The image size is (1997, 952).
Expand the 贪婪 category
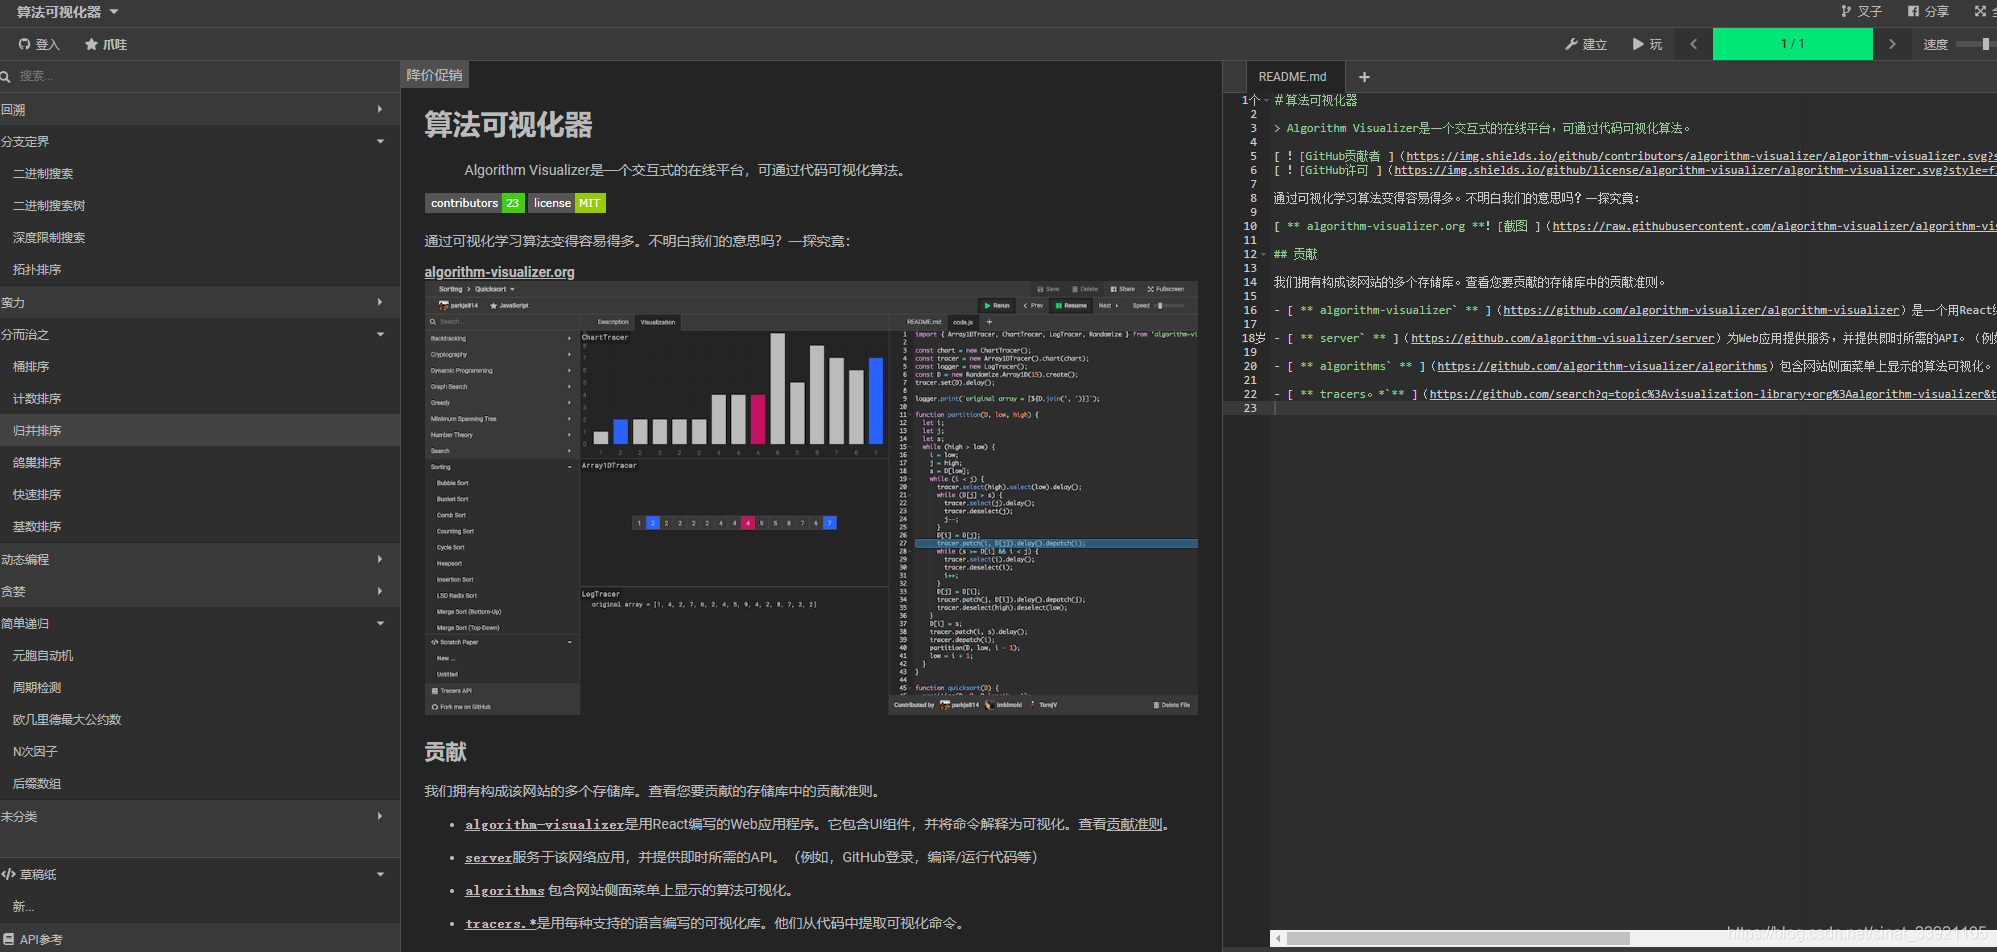click(200, 591)
